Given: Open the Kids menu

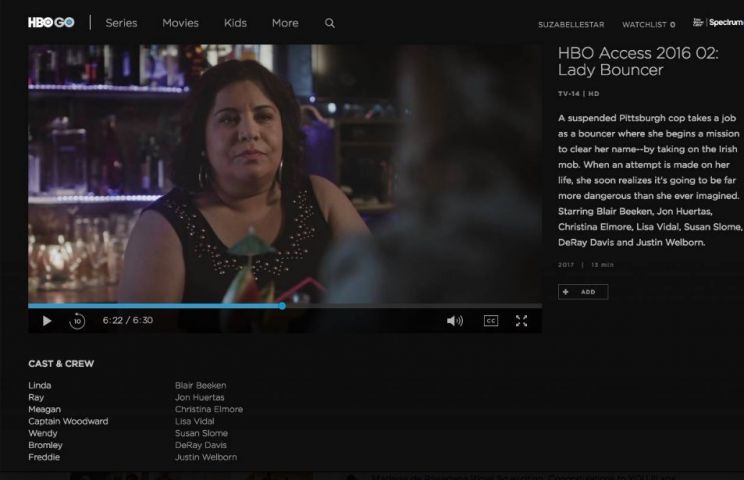Looking at the screenshot, I should tap(235, 23).
